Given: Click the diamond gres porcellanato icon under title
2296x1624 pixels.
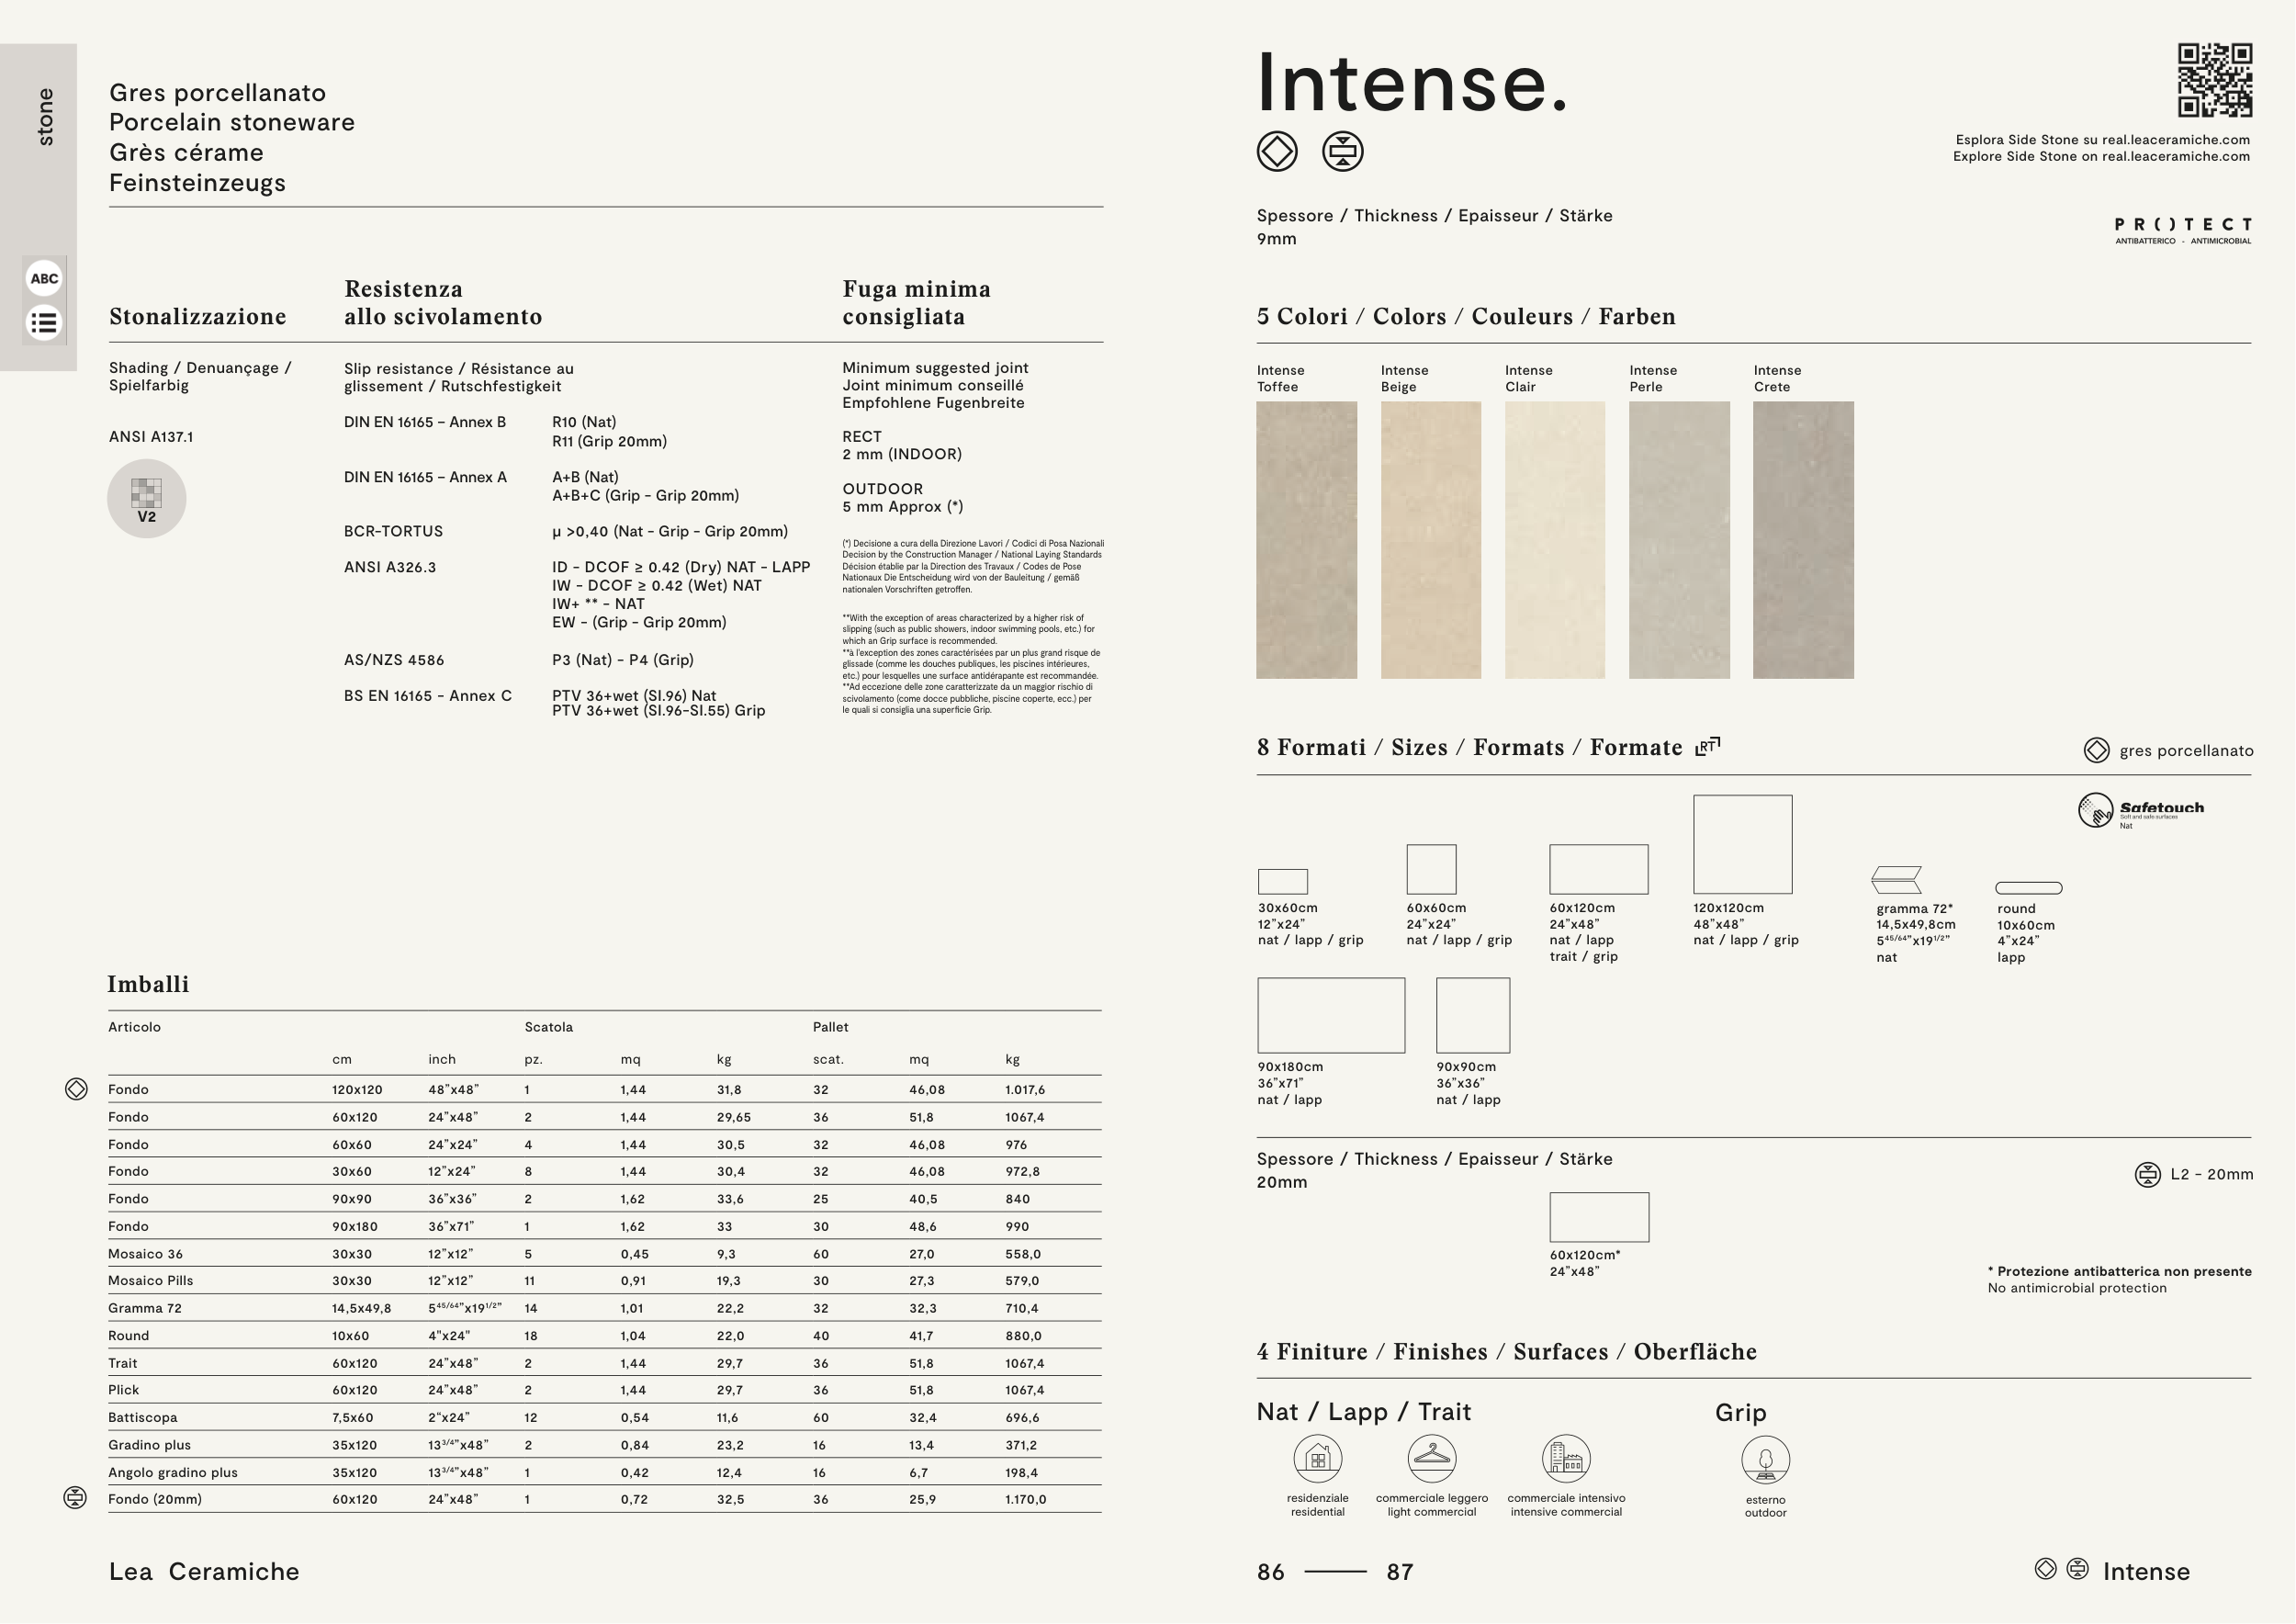Looking at the screenshot, I should pos(1277,152).
